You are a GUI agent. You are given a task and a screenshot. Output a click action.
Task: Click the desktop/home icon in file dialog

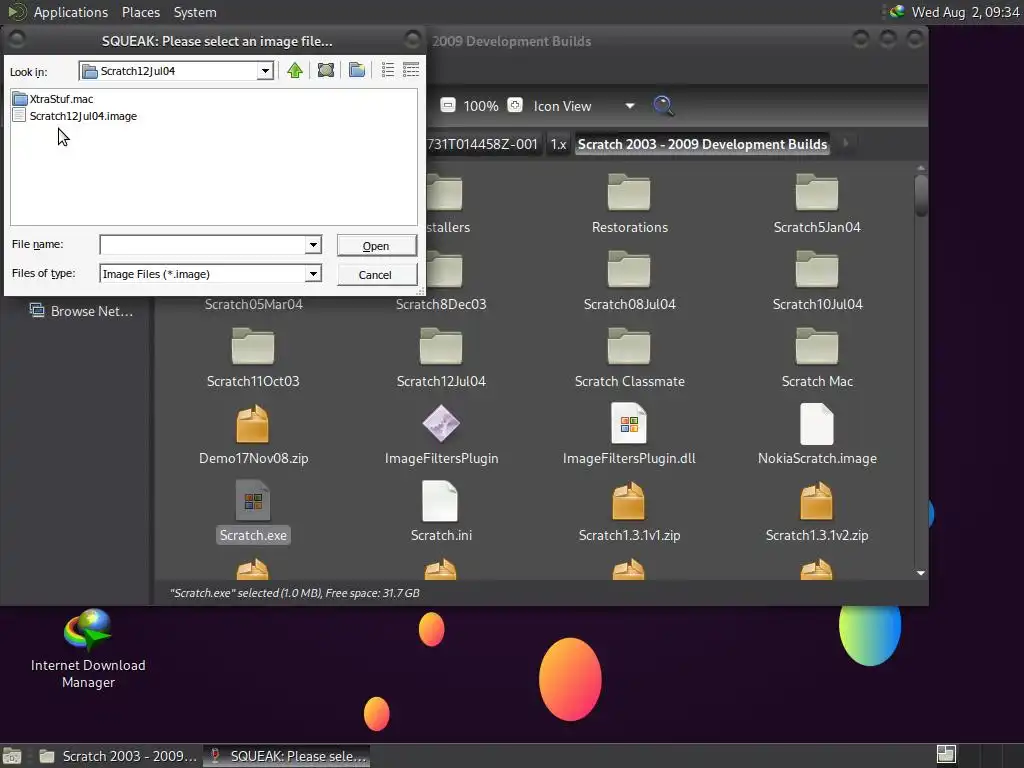(x=325, y=70)
